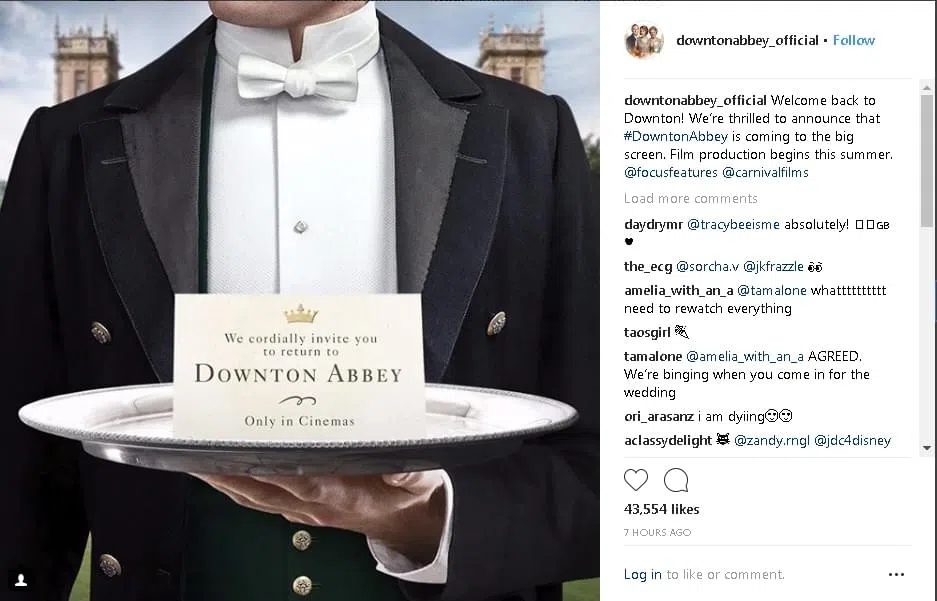Click the comments scrollbar down arrow
The image size is (937, 601).
927,447
